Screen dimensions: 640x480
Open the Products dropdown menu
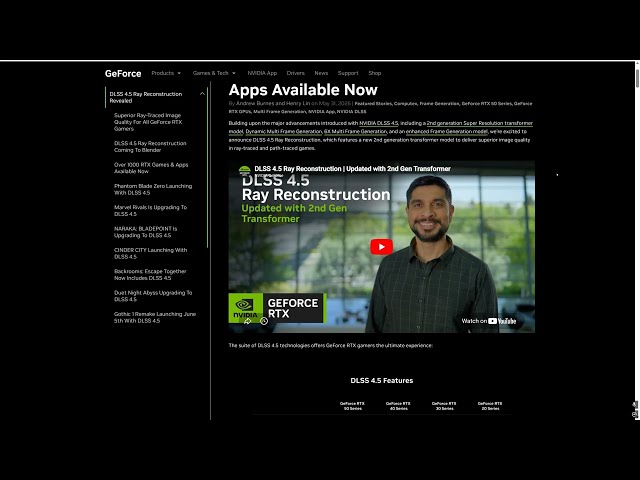(x=166, y=73)
